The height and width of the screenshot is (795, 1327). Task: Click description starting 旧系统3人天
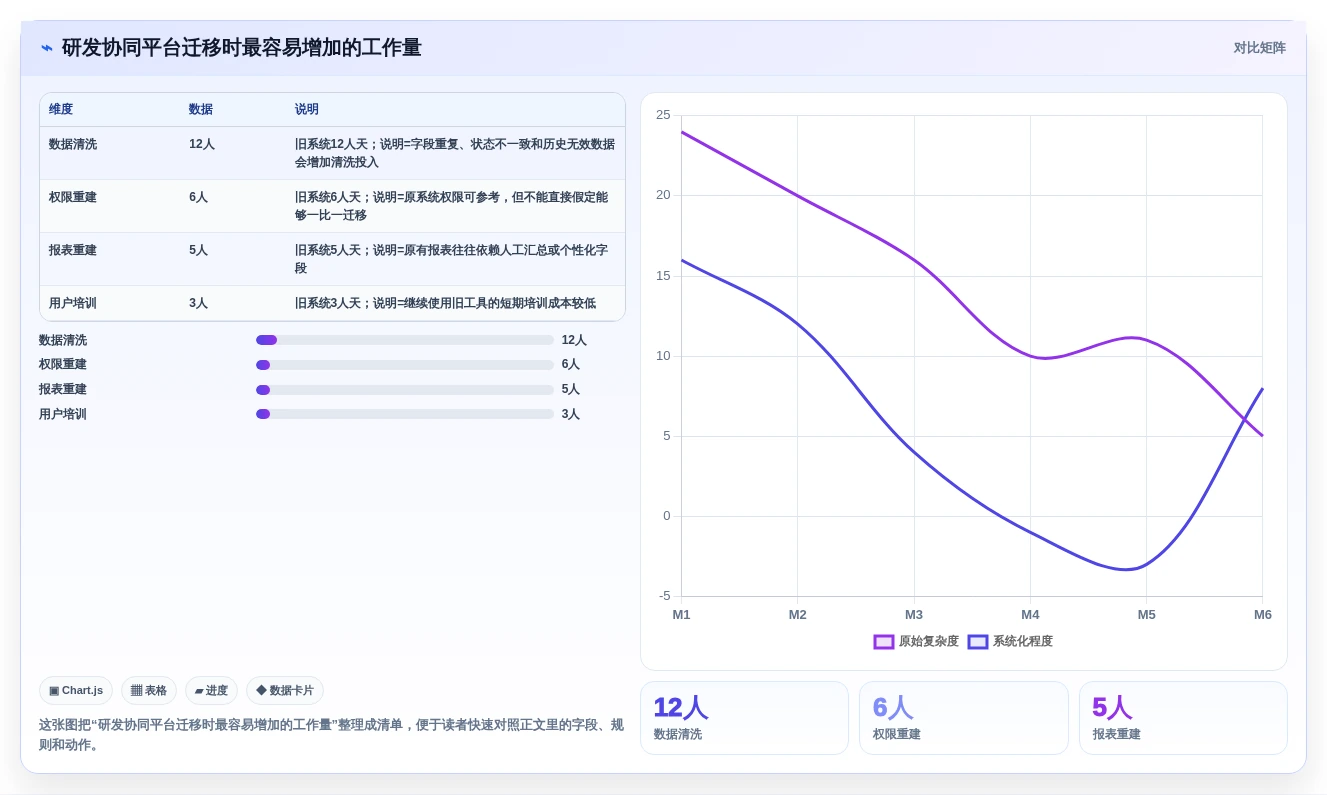(x=445, y=303)
